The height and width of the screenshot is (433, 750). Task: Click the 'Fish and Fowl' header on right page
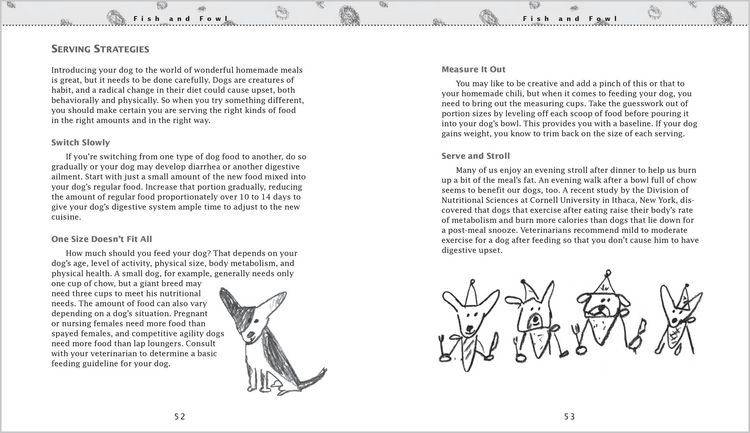pos(570,19)
